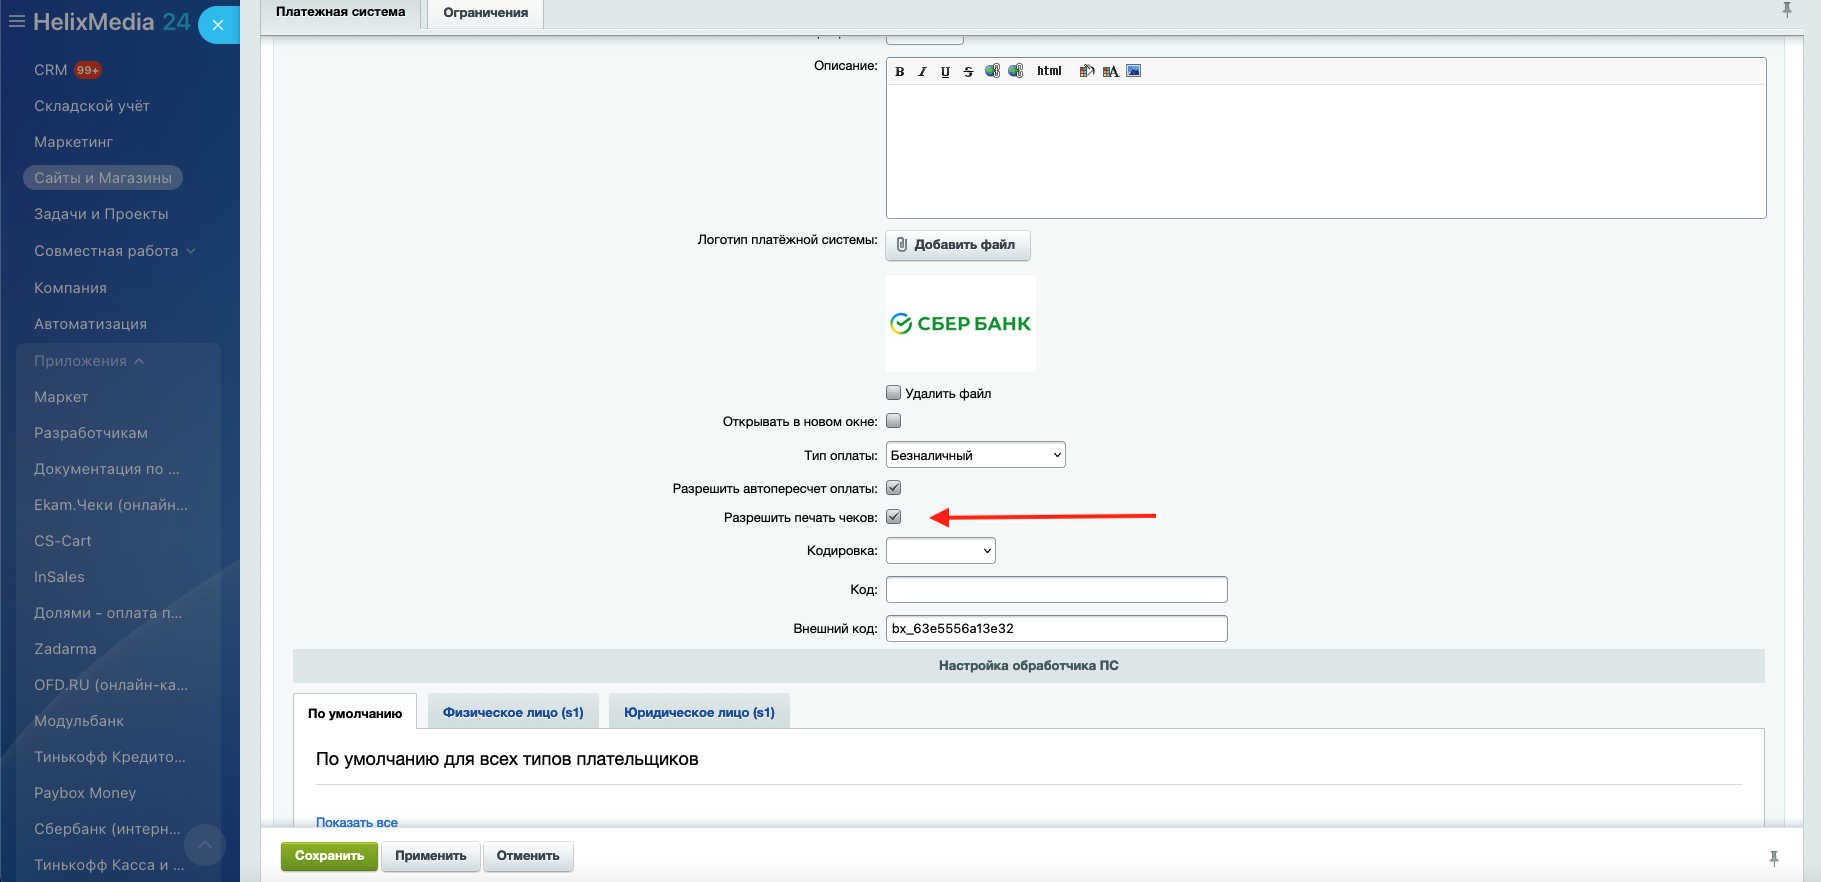Toggle bold formatting in description editor
Viewport: 1821px width, 882px height.
click(899, 71)
